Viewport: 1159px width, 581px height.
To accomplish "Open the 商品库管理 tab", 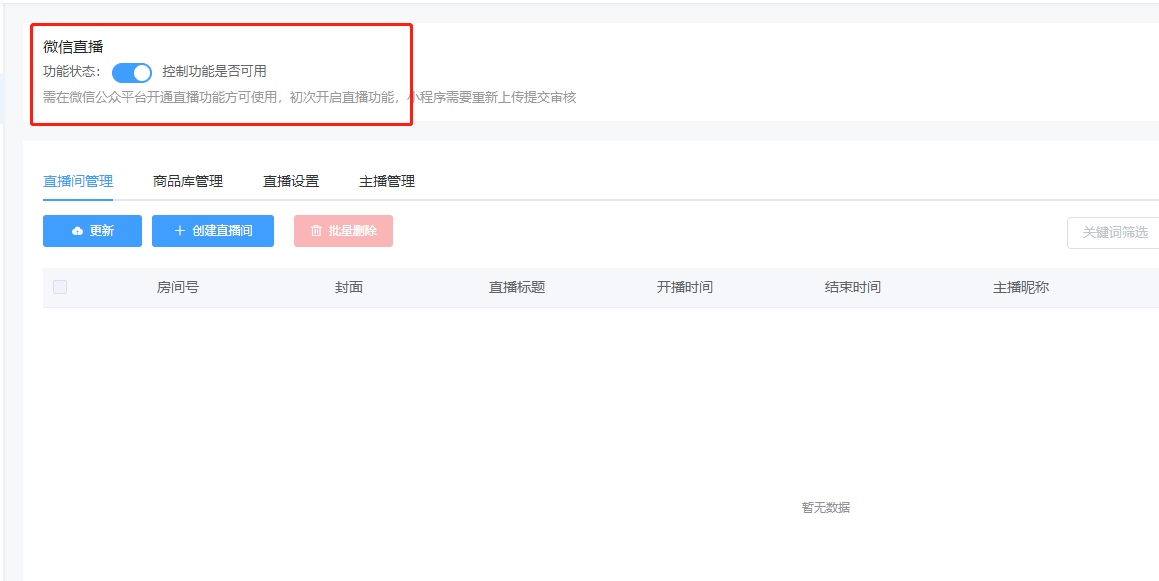I will click(188, 181).
